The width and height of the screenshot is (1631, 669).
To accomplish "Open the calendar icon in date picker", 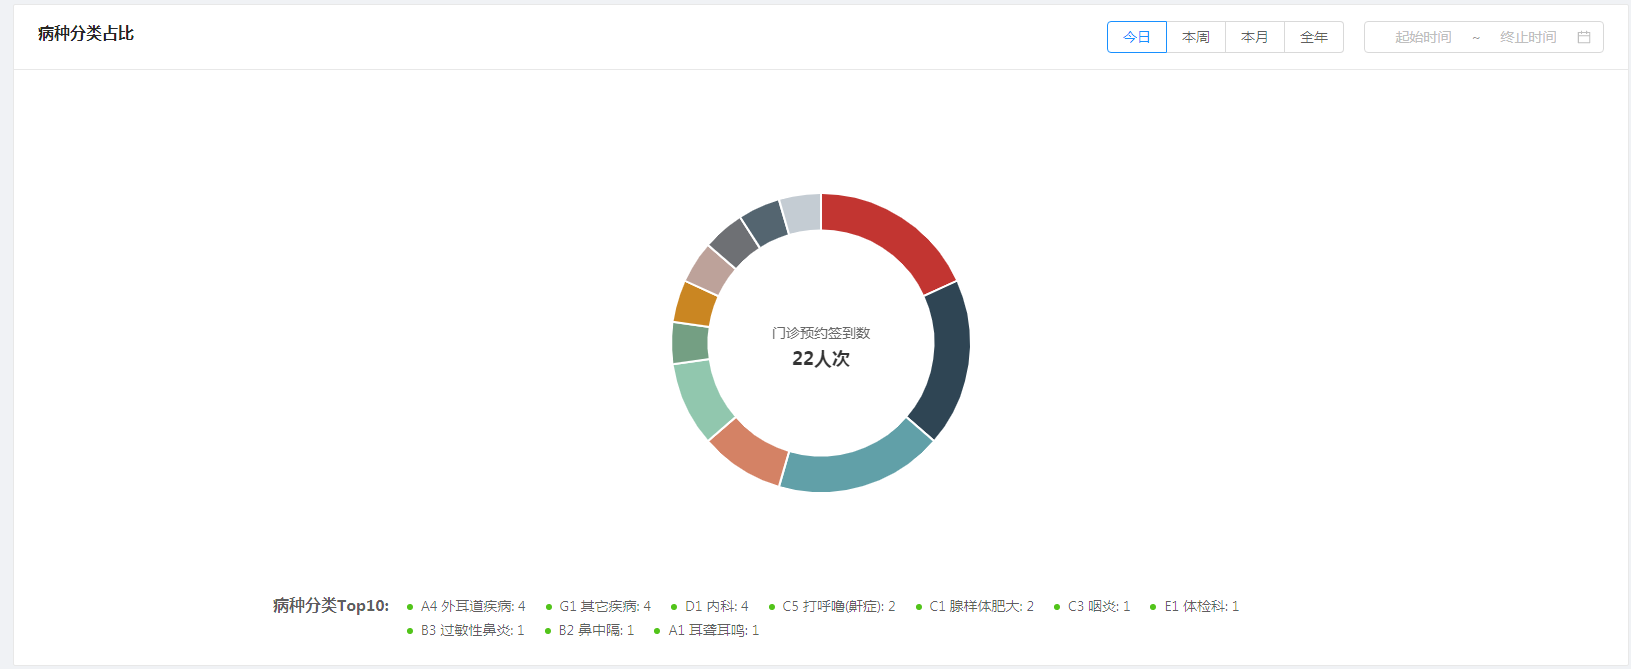I will point(1584,37).
